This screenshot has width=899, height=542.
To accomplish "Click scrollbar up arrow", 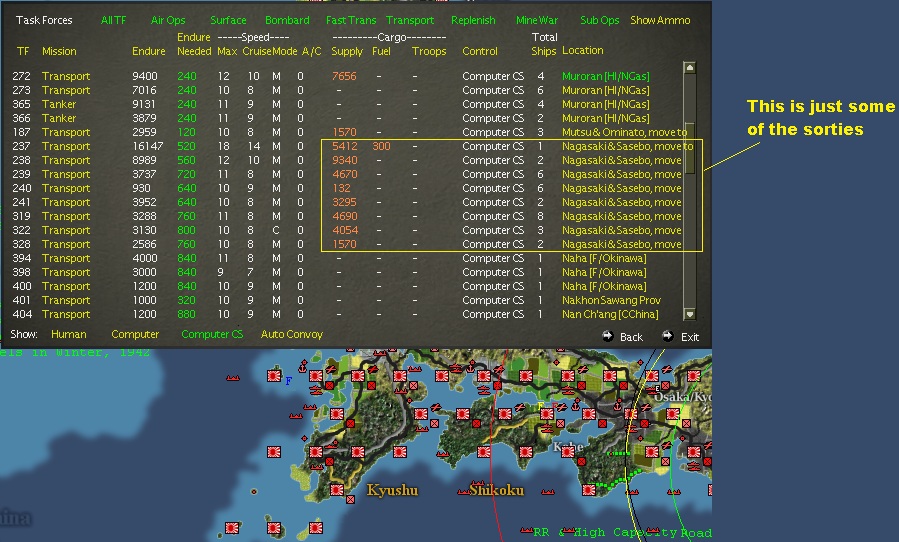I will [690, 68].
